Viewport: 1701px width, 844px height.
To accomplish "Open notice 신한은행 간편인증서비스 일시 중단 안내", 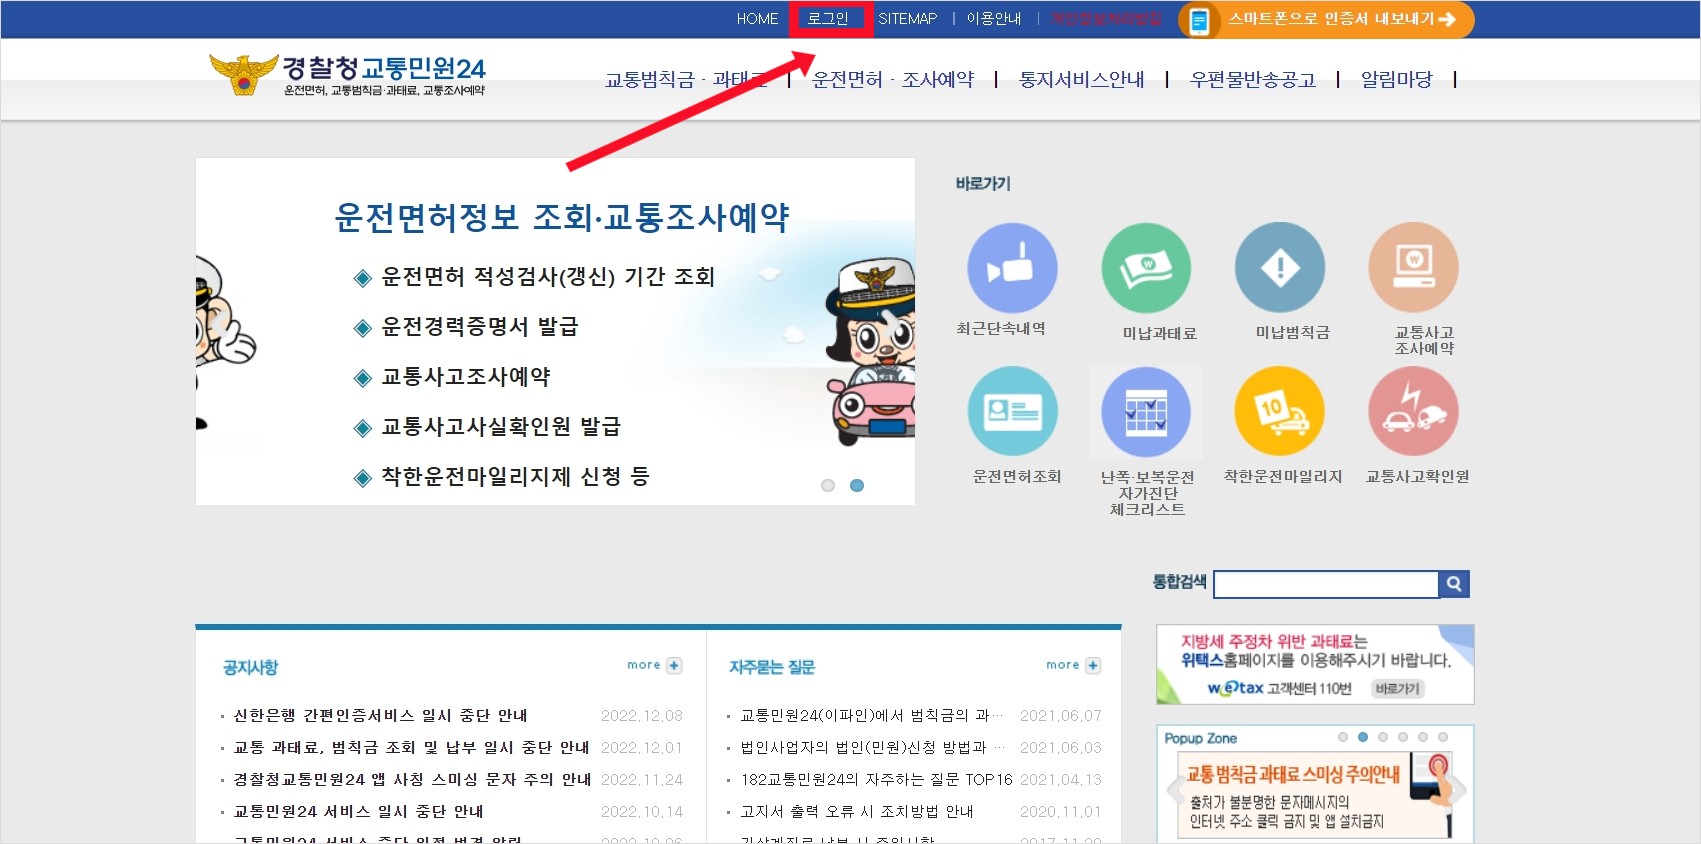I will point(380,716).
